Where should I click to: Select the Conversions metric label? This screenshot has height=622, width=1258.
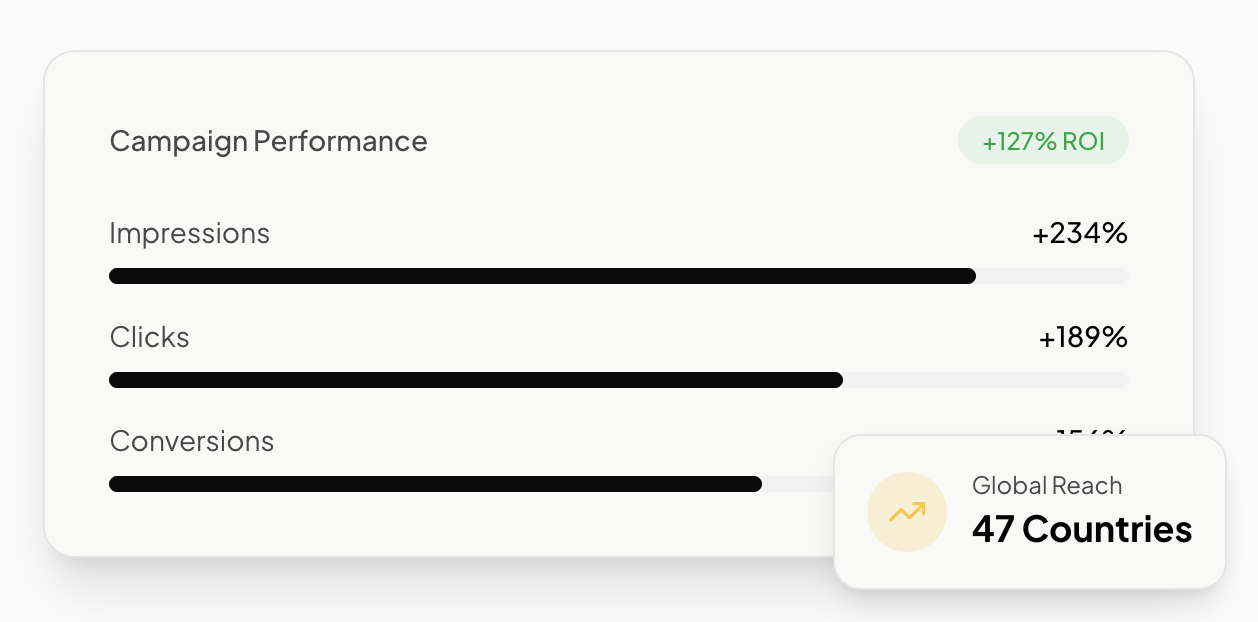(191, 441)
